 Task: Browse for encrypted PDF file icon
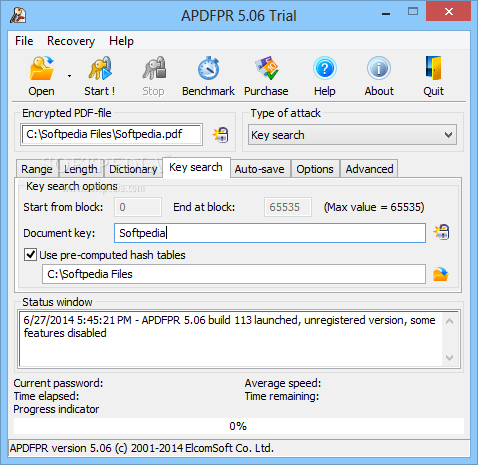221,135
